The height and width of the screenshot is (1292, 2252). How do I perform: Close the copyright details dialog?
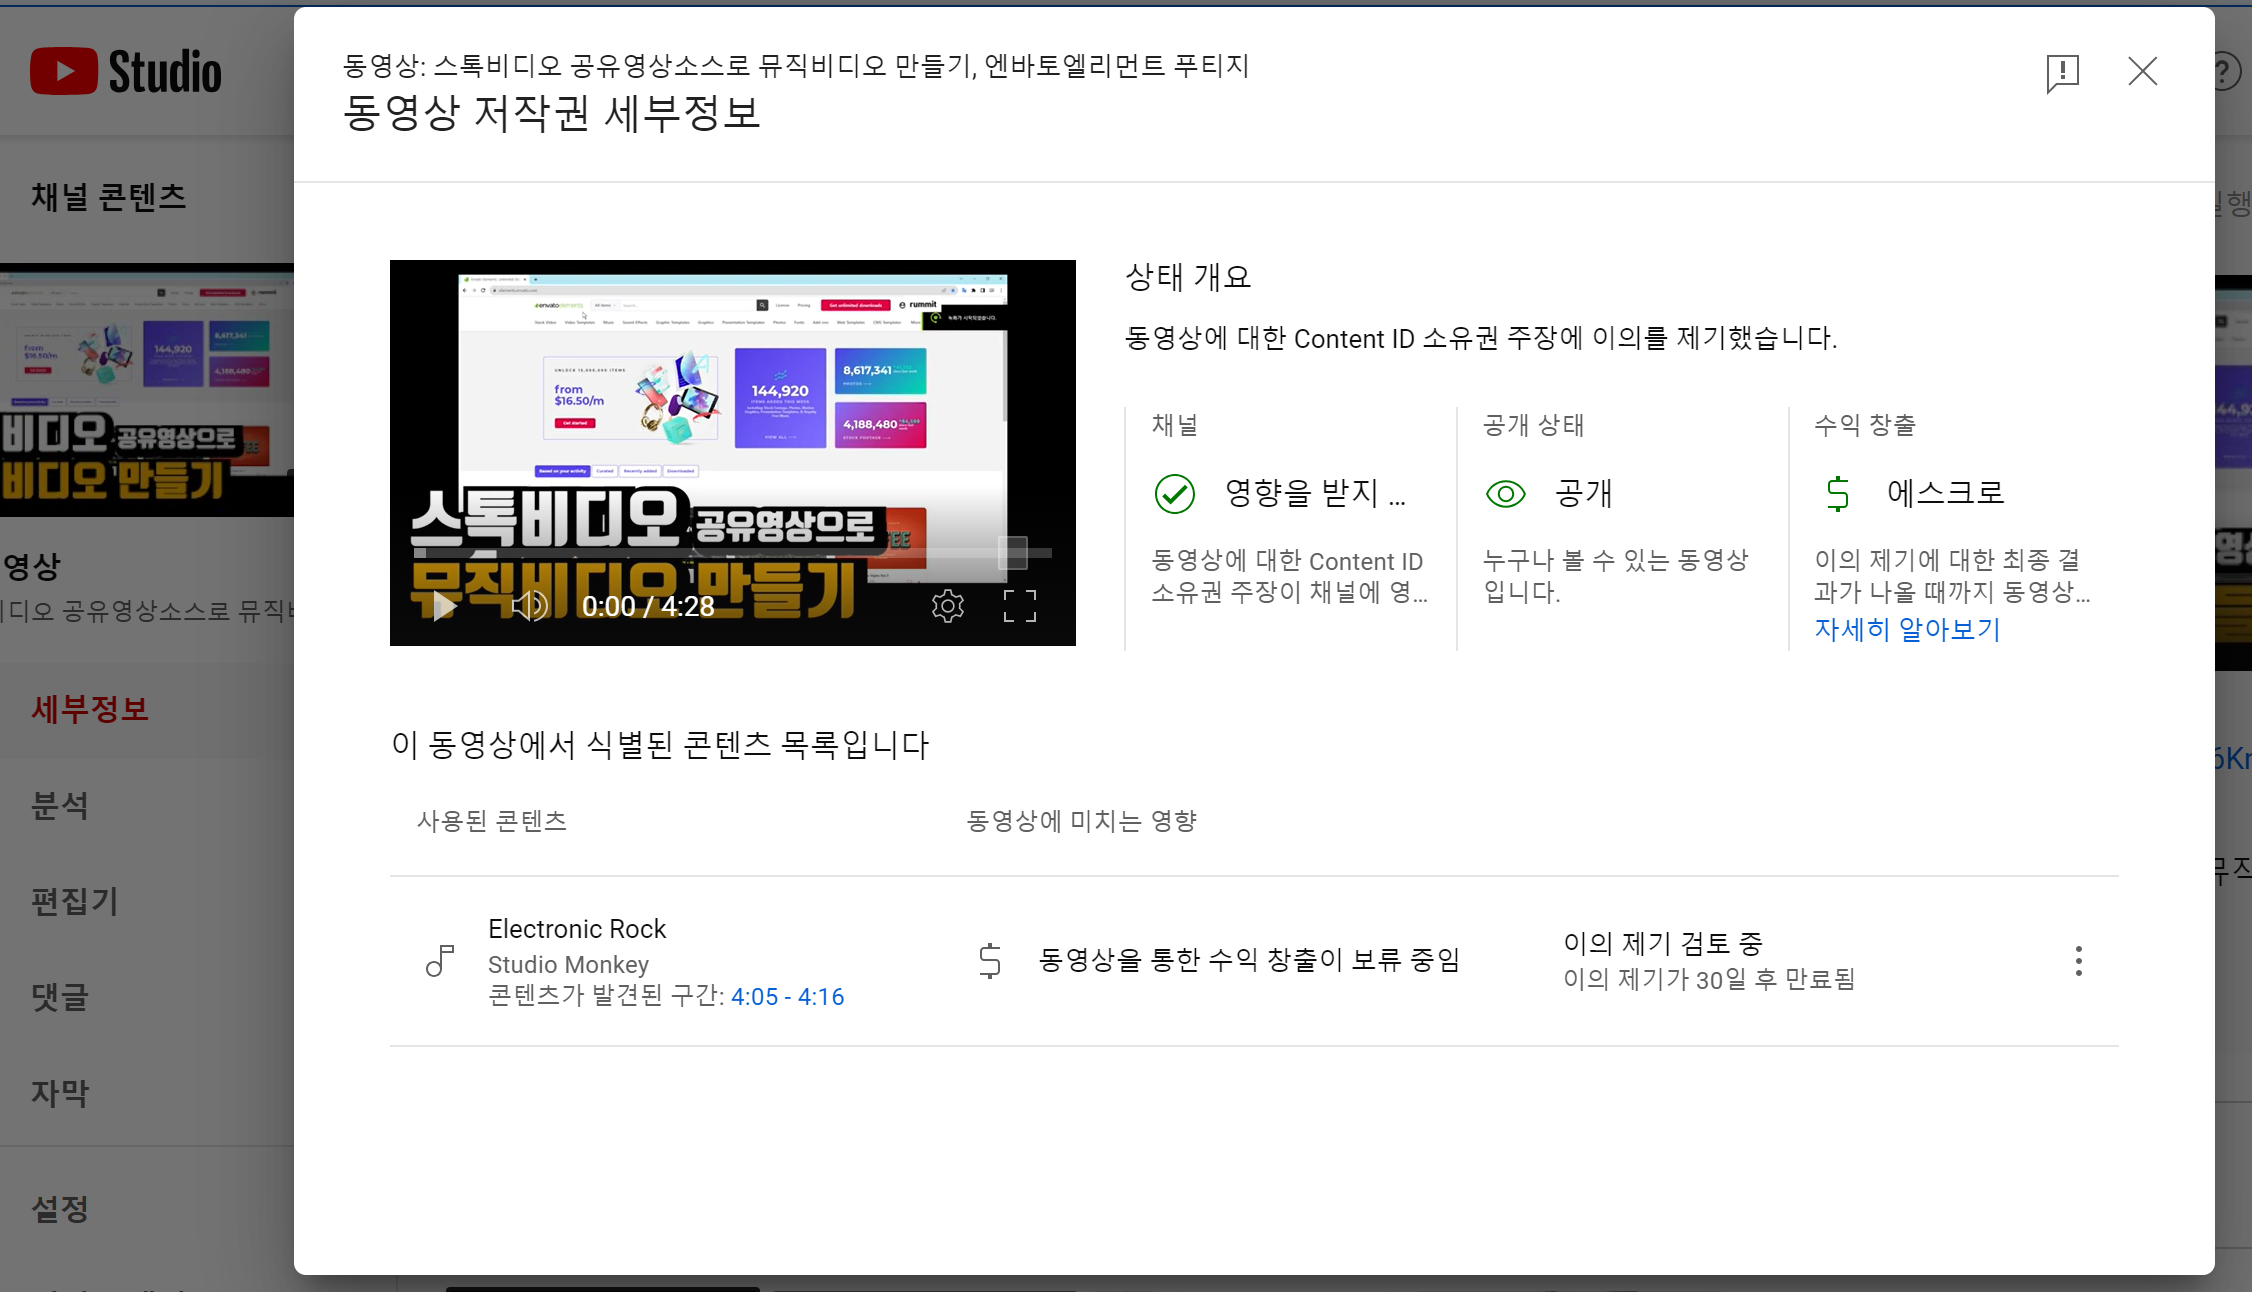click(x=2142, y=72)
